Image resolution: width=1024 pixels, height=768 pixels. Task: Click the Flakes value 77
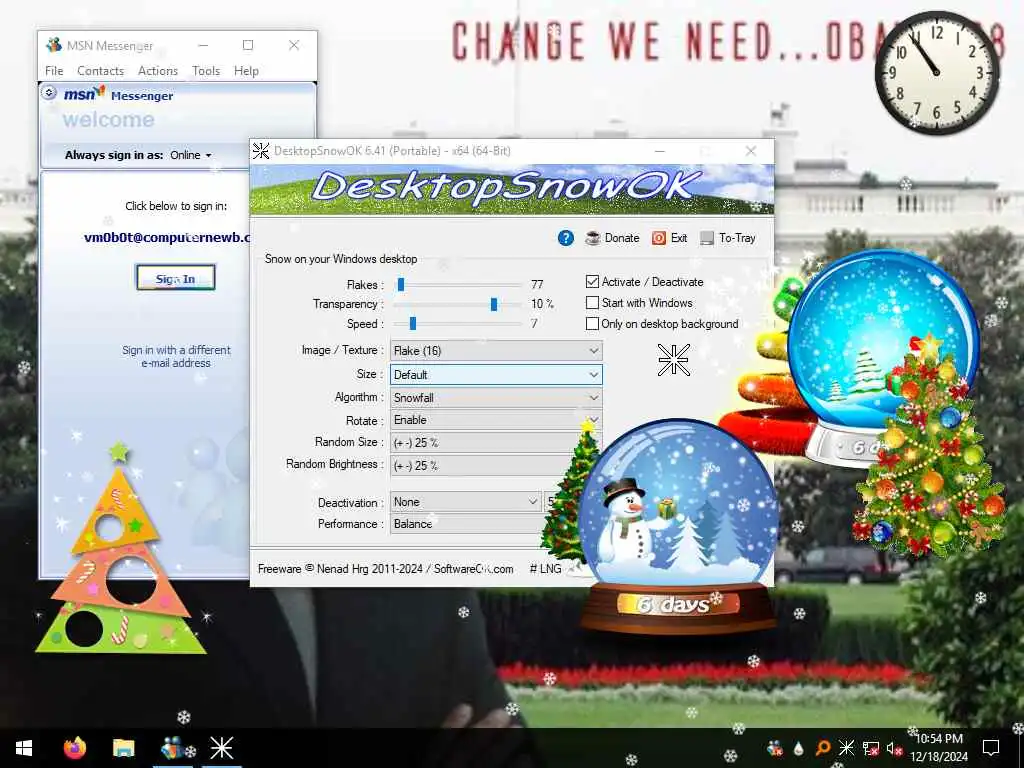click(x=537, y=284)
